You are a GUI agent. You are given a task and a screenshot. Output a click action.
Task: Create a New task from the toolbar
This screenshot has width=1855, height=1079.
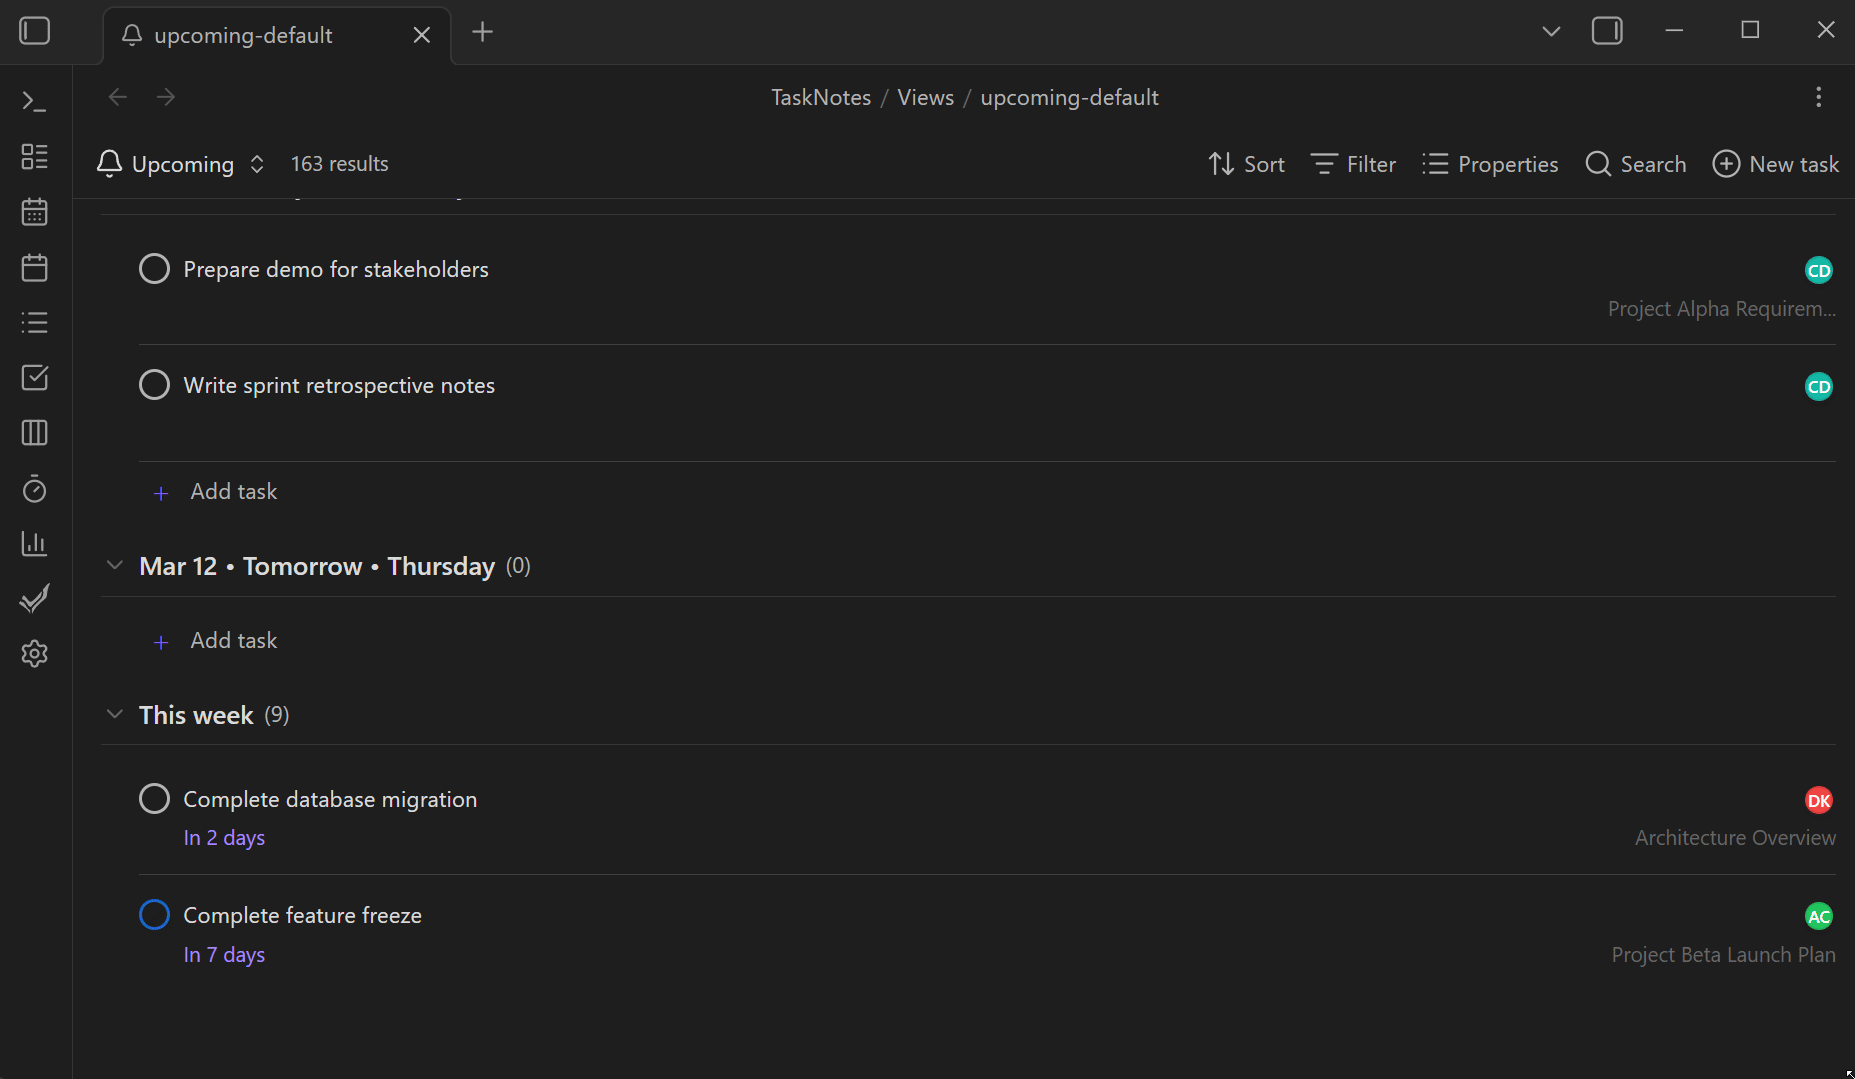pos(1775,163)
